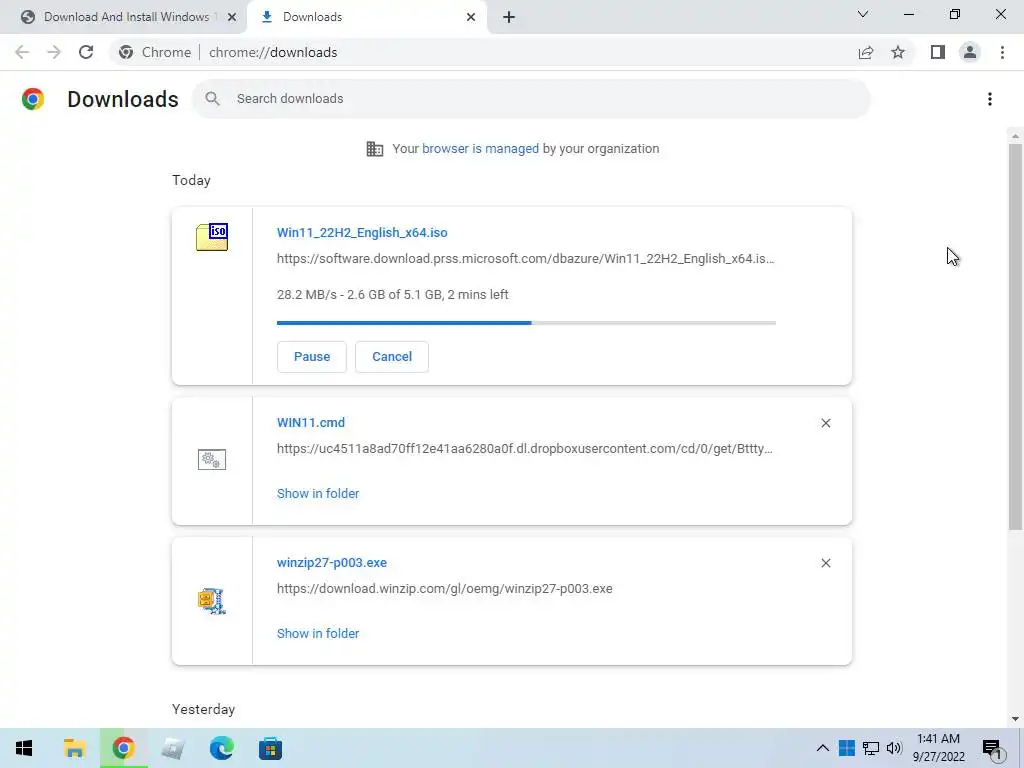Open Chrome's three-dot main menu
The image size is (1024, 768).
(x=1002, y=52)
